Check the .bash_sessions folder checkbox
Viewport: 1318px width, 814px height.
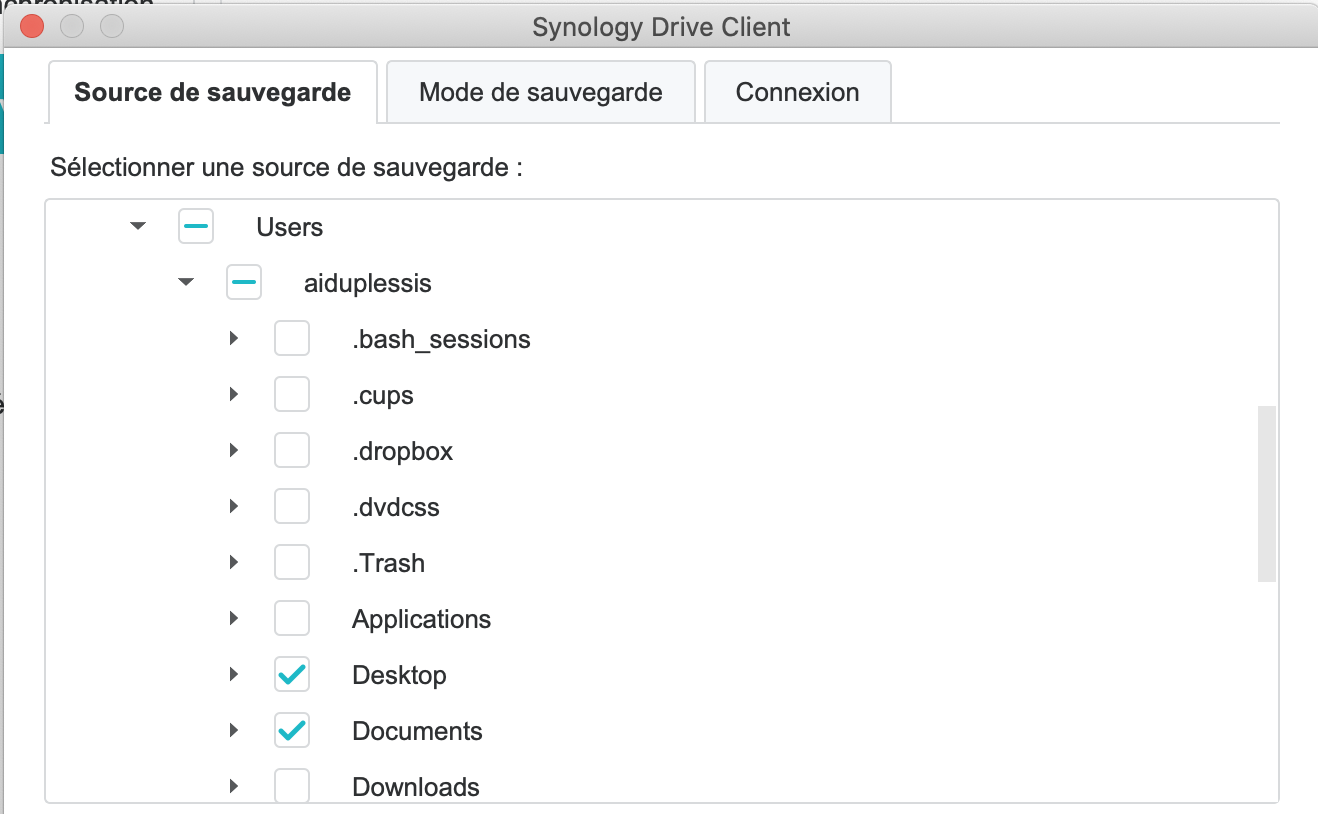(x=292, y=339)
